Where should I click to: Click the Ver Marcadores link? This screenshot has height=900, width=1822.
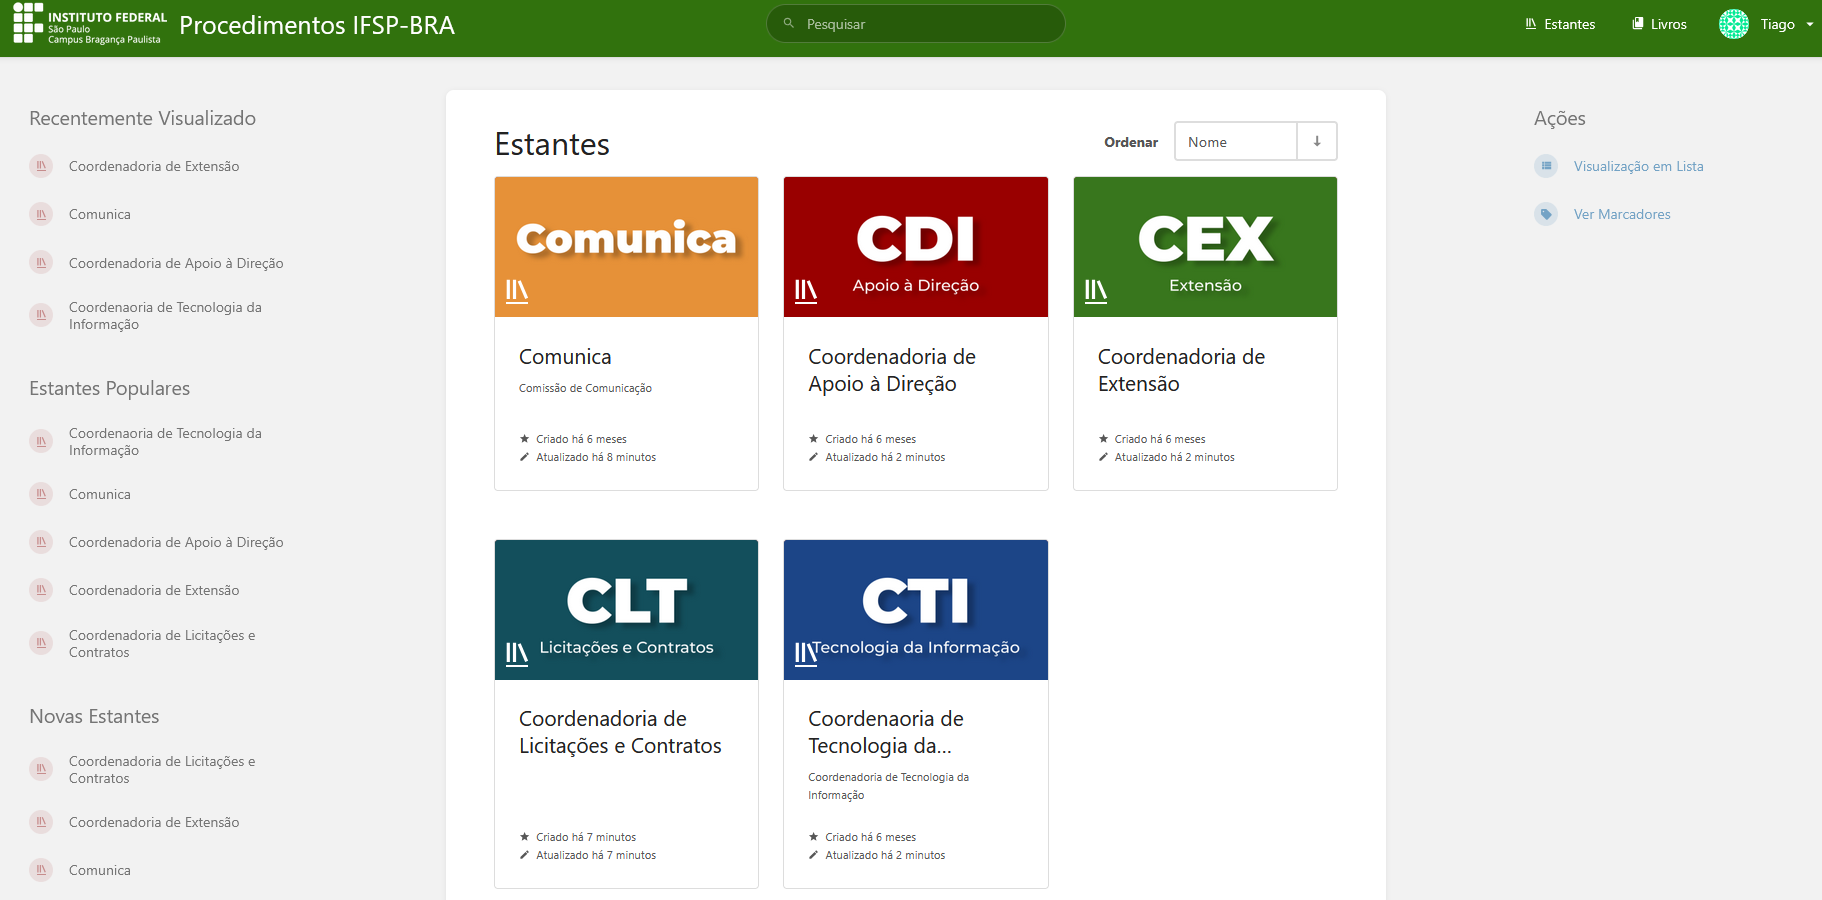coord(1622,214)
